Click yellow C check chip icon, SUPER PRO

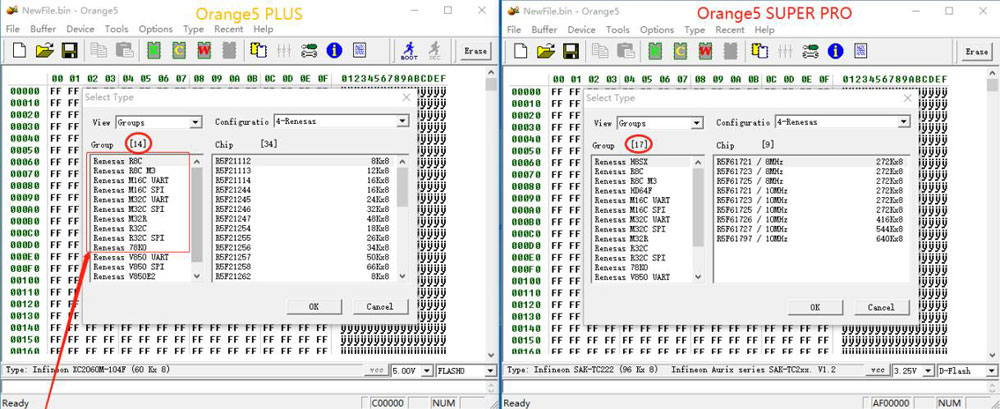pyautogui.click(x=680, y=50)
